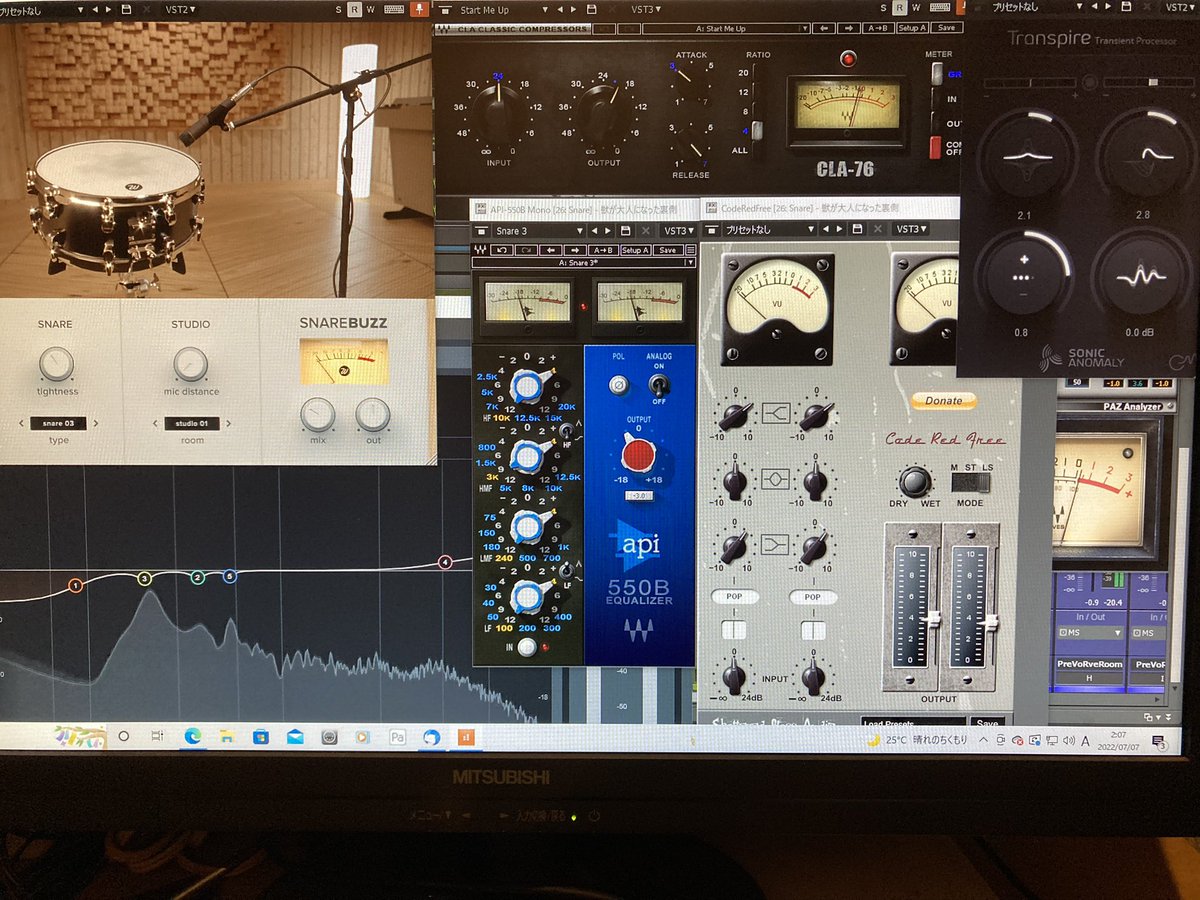Click the Waves logo in API-550B toolbar
Viewport: 1200px width, 900px height.
coord(478,250)
